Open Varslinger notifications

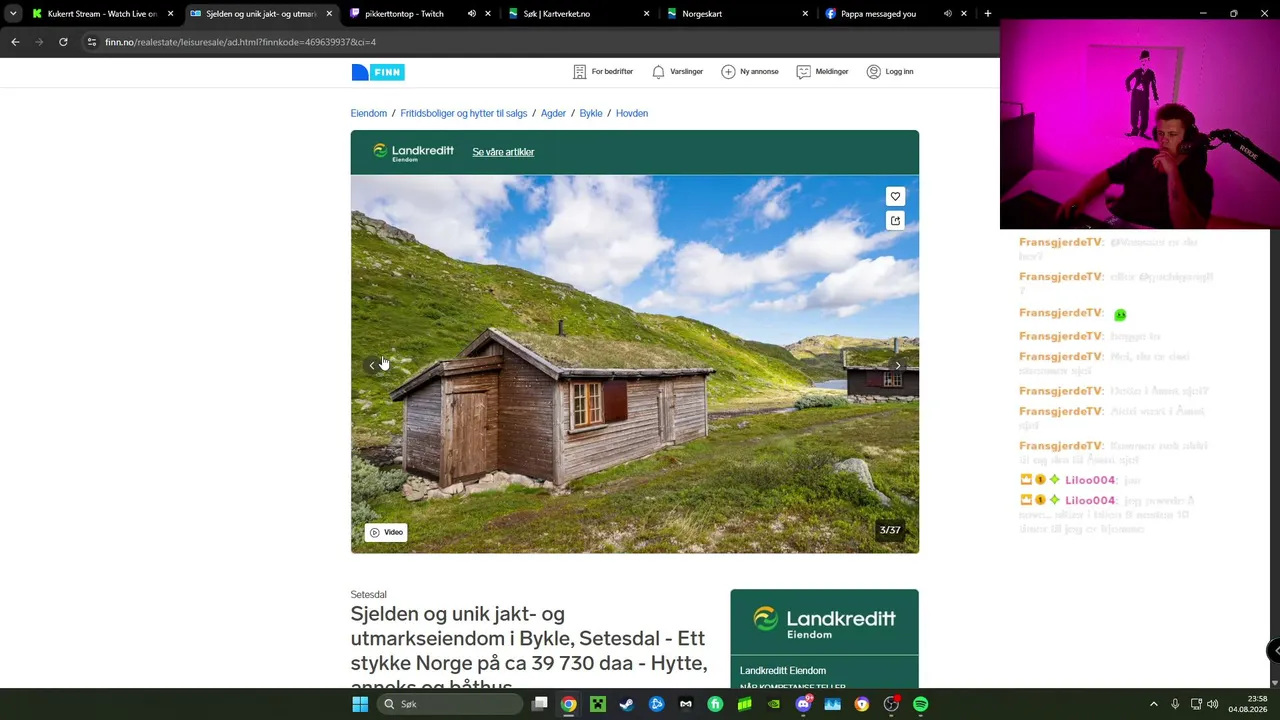pyautogui.click(x=677, y=72)
